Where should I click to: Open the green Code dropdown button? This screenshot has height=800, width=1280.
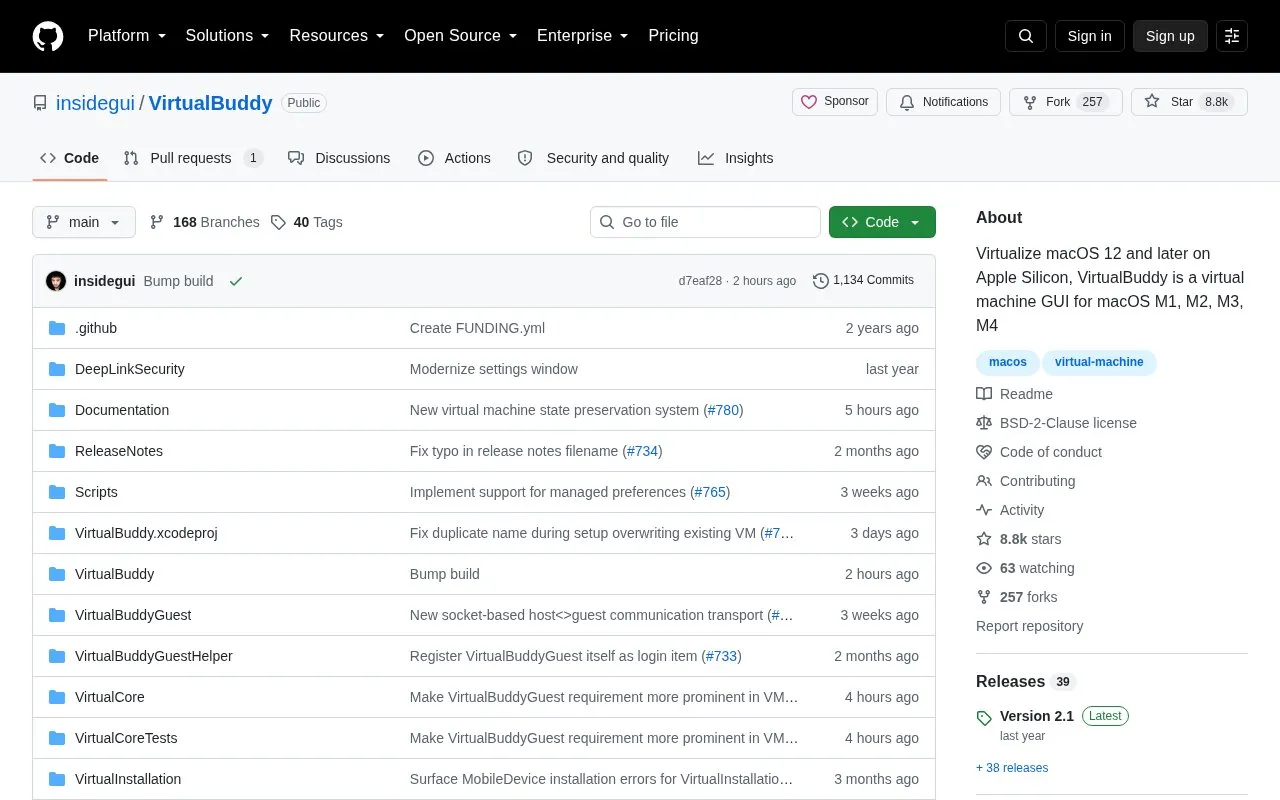882,222
